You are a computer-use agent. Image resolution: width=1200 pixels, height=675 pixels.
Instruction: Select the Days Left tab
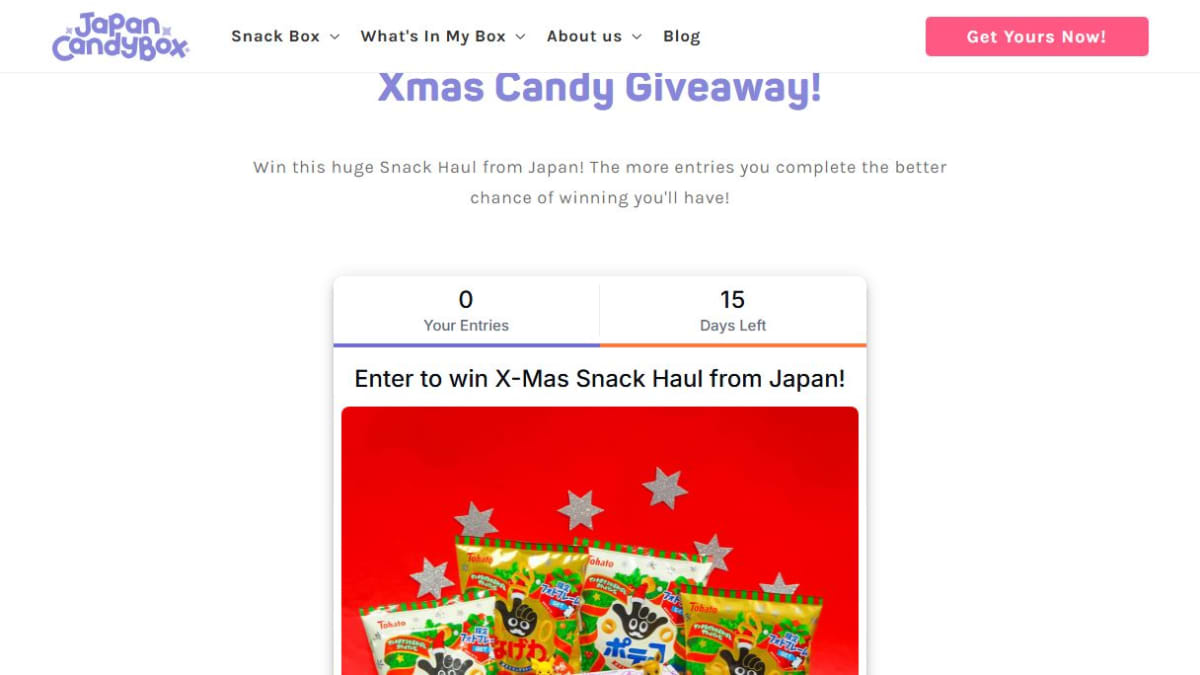pos(733,311)
